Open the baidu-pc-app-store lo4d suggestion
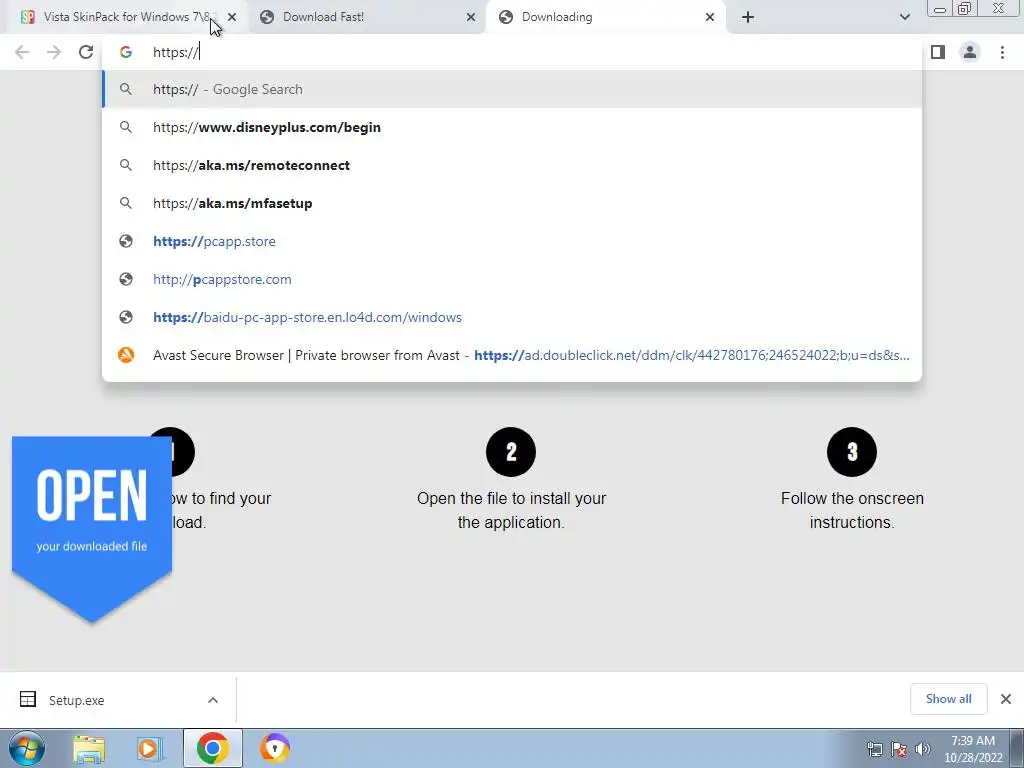This screenshot has width=1024, height=768. coord(512,317)
